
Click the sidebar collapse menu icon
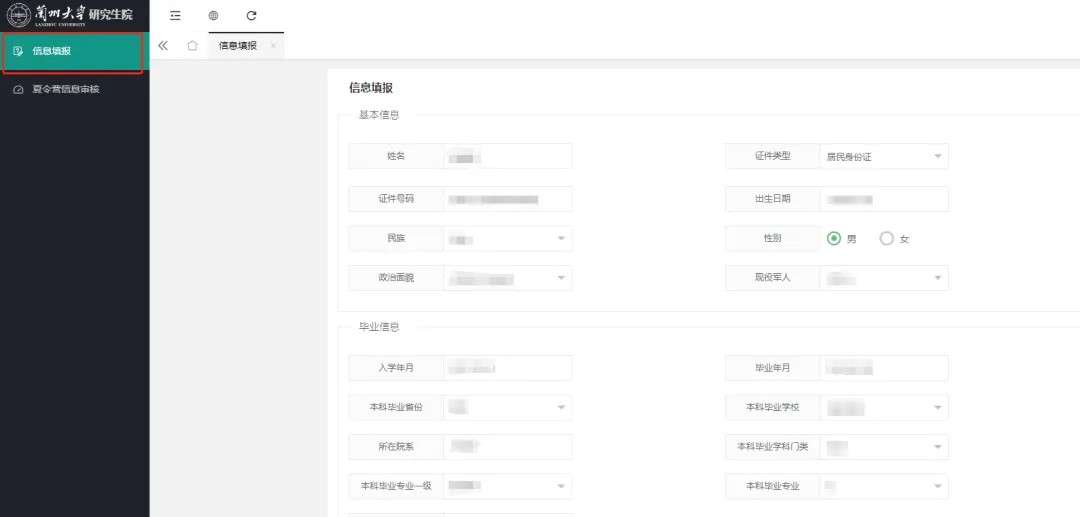175,15
